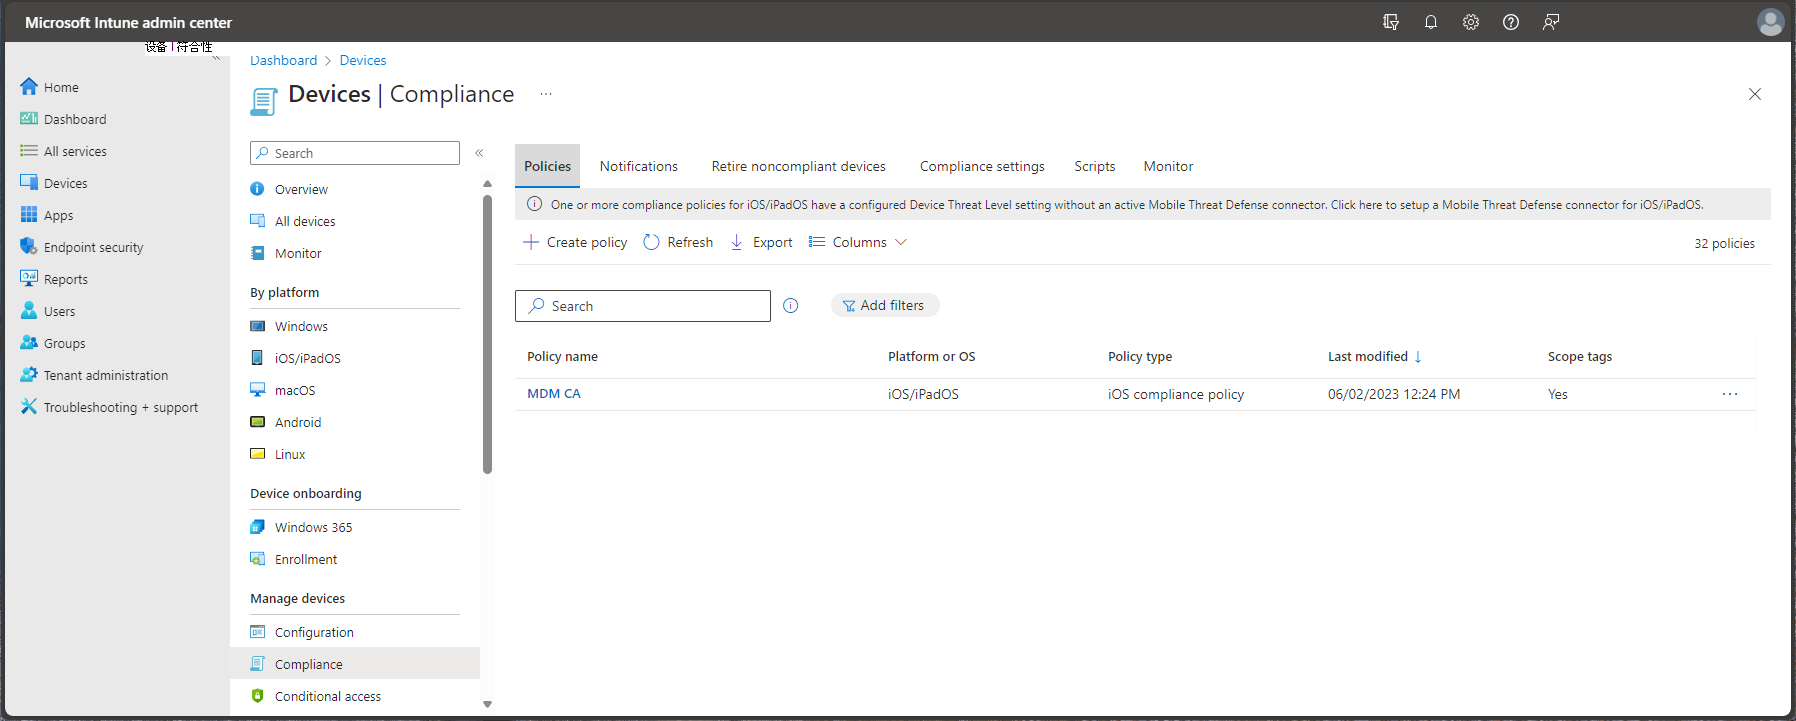This screenshot has width=1796, height=721.
Task: Click the help question mark icon
Action: pos(1510,22)
